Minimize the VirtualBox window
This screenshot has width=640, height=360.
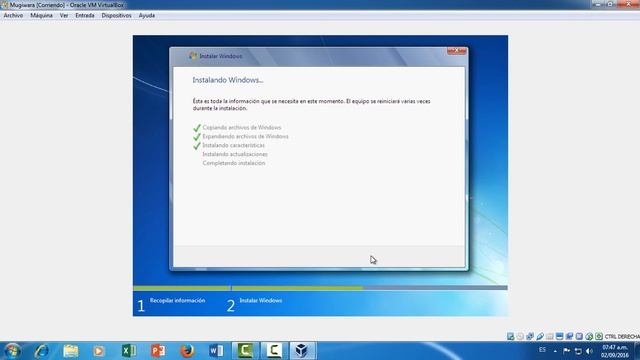click(597, 4)
